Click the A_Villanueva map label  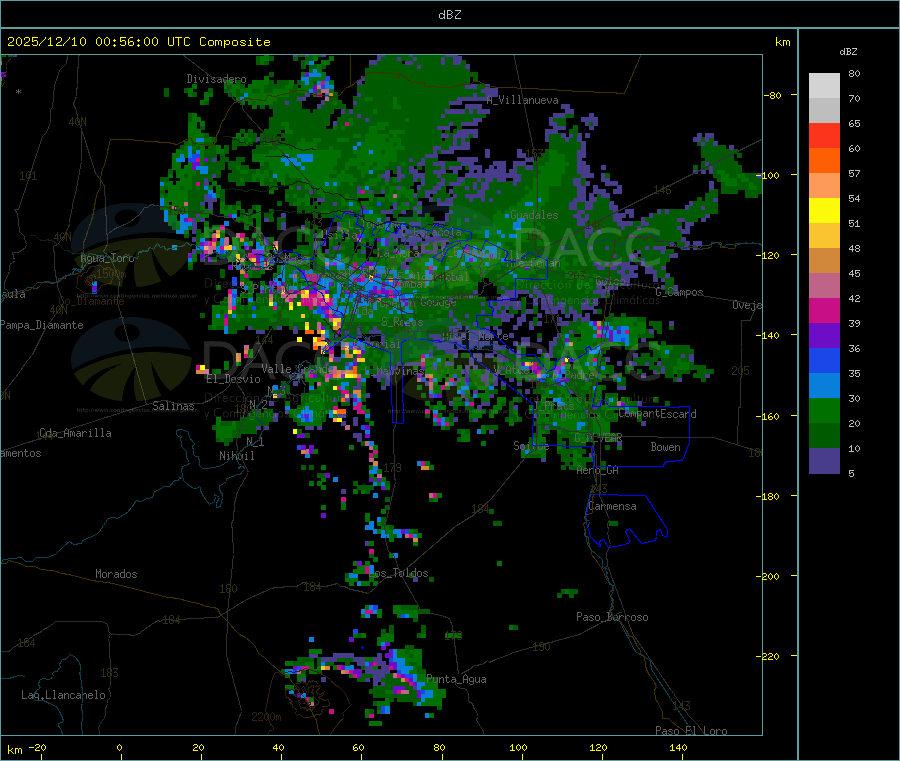coord(522,100)
